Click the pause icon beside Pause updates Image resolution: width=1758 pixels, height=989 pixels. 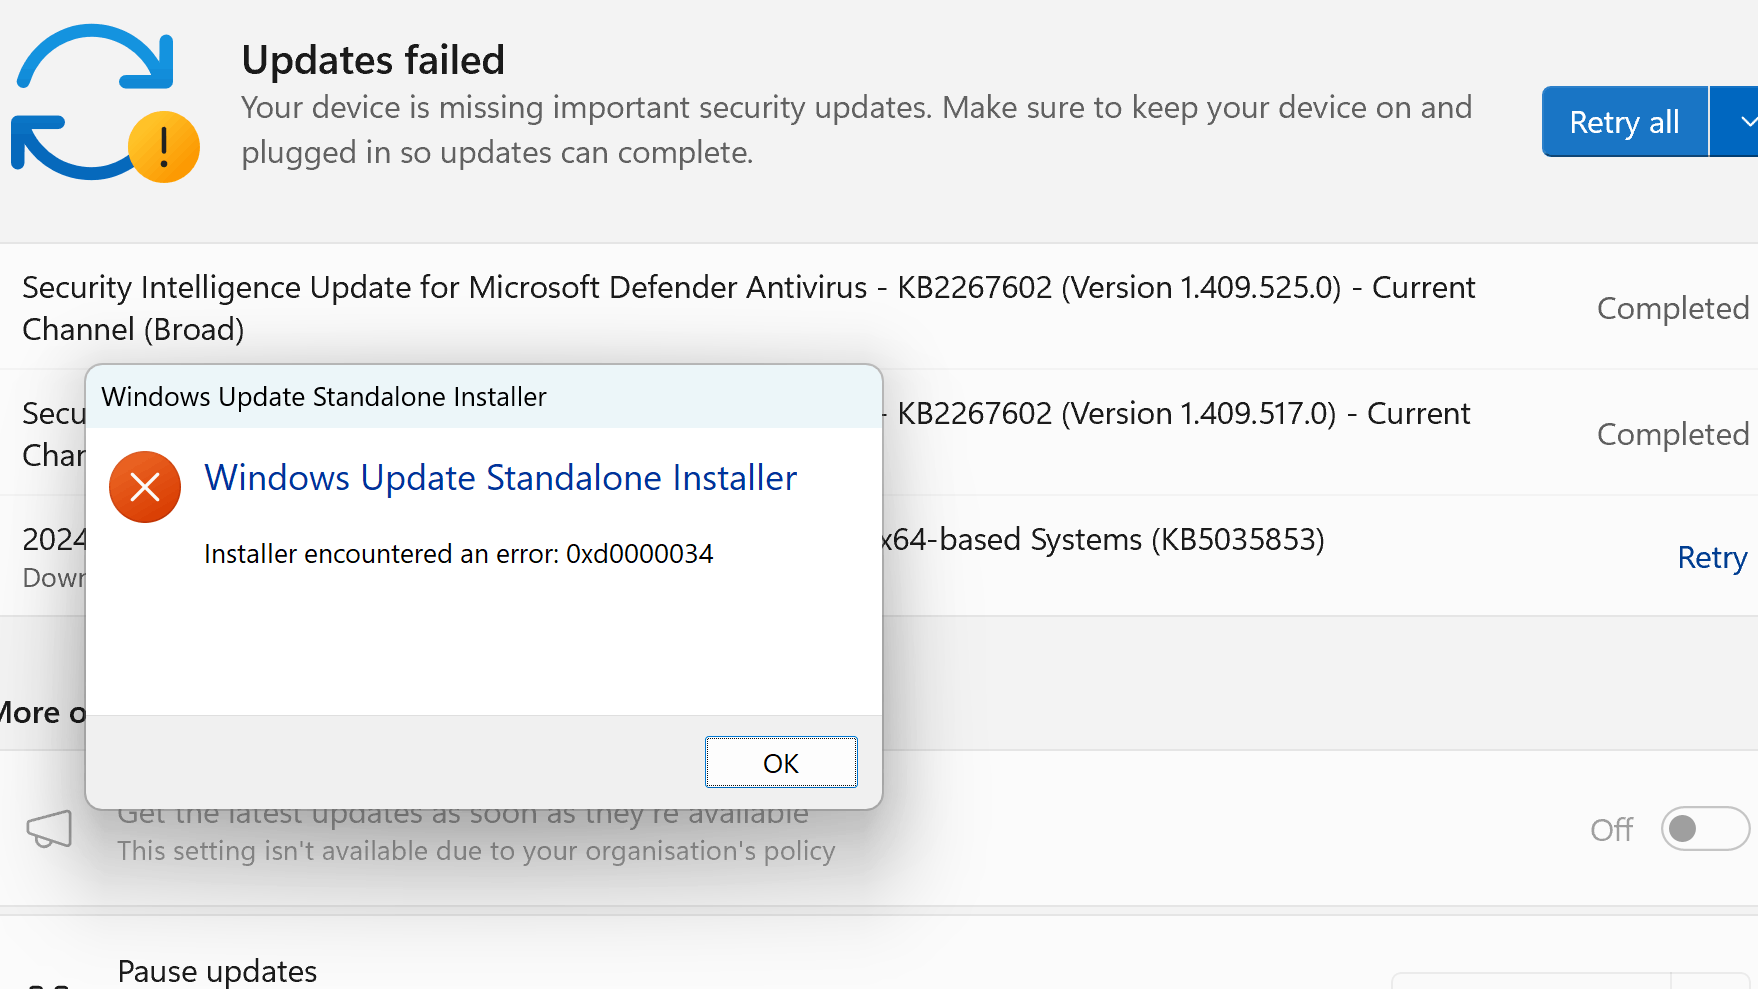[48, 982]
